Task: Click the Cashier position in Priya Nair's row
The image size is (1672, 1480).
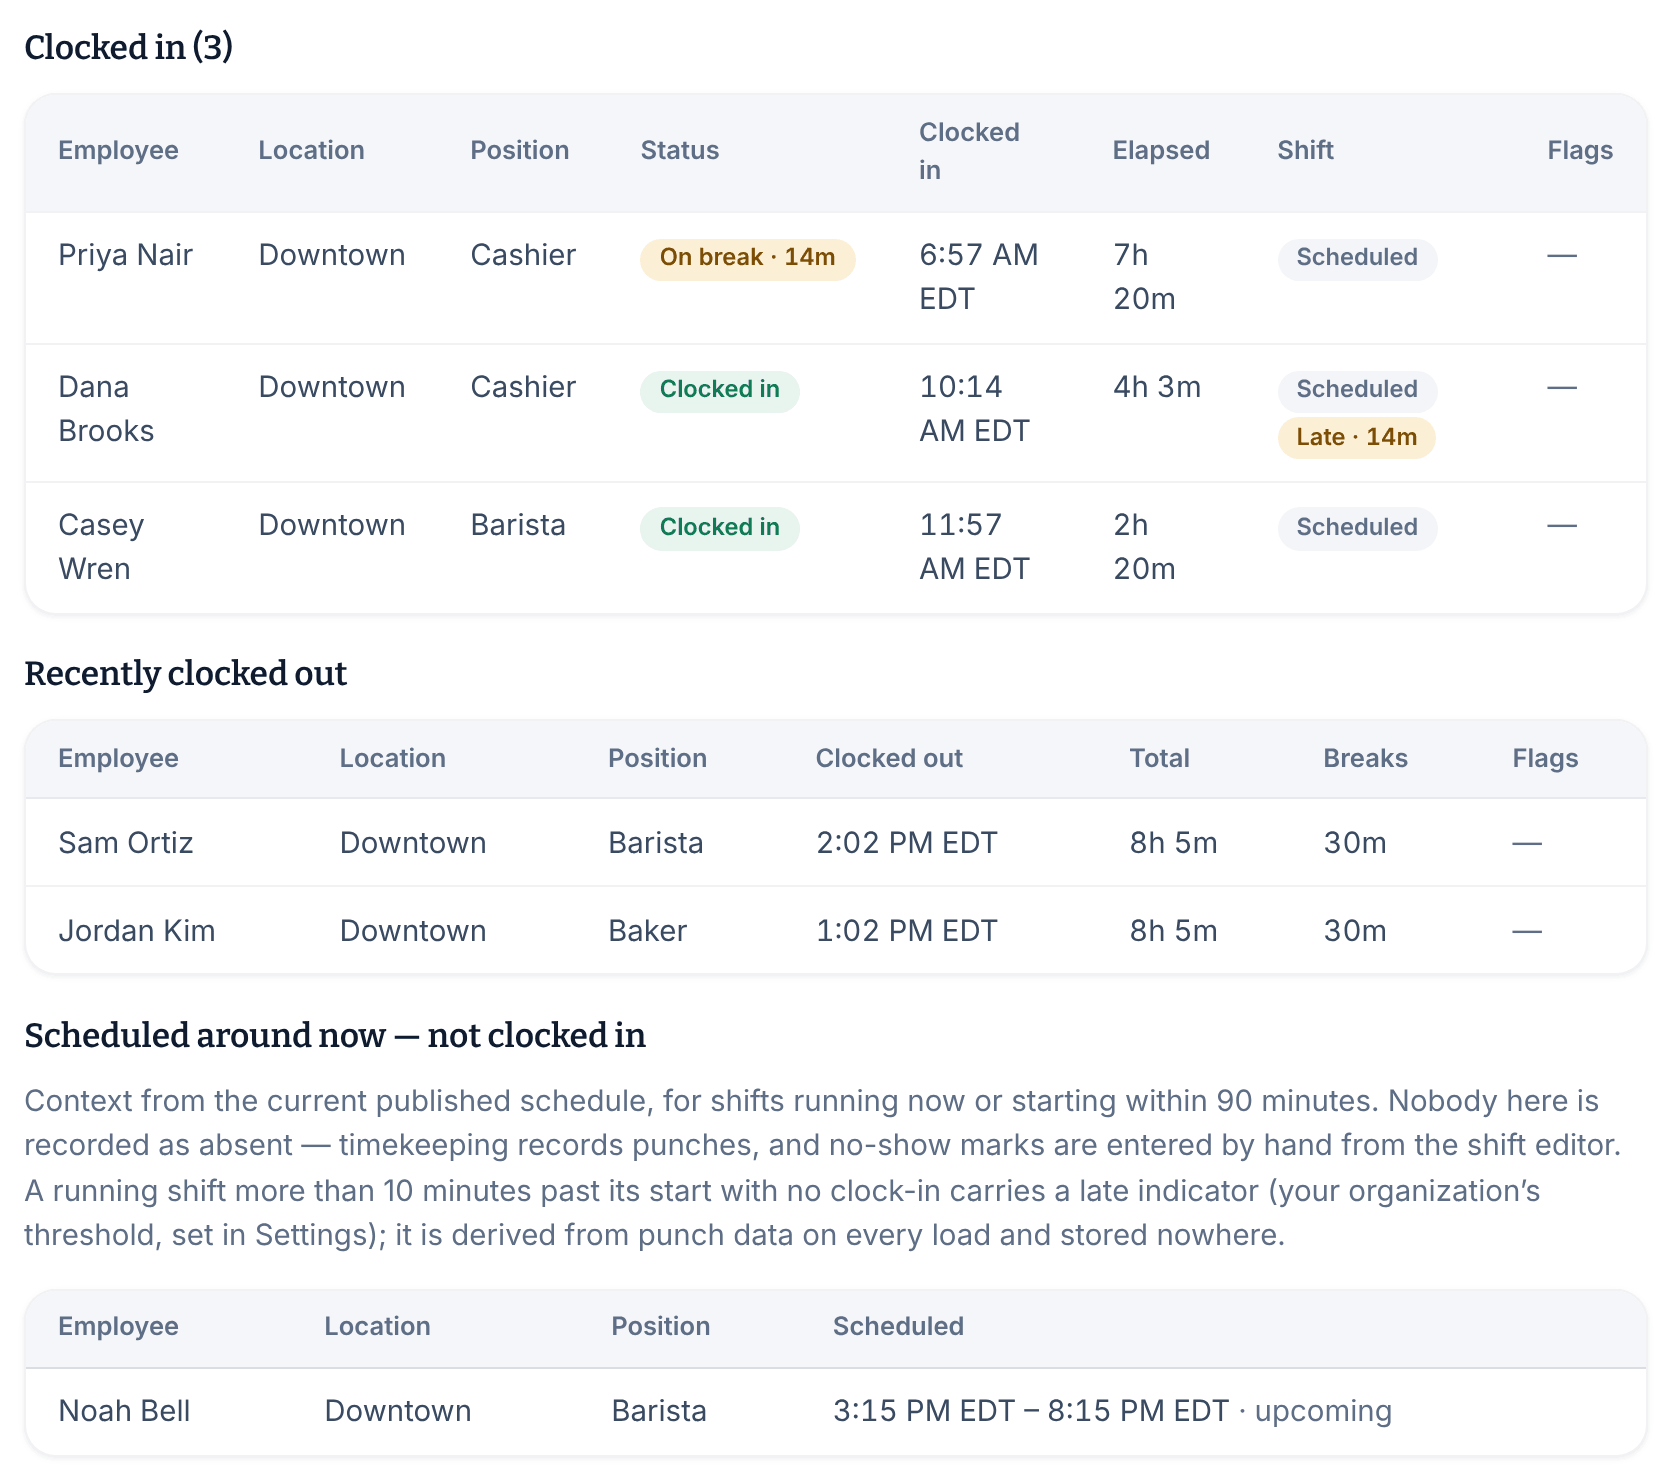Action: 523,255
